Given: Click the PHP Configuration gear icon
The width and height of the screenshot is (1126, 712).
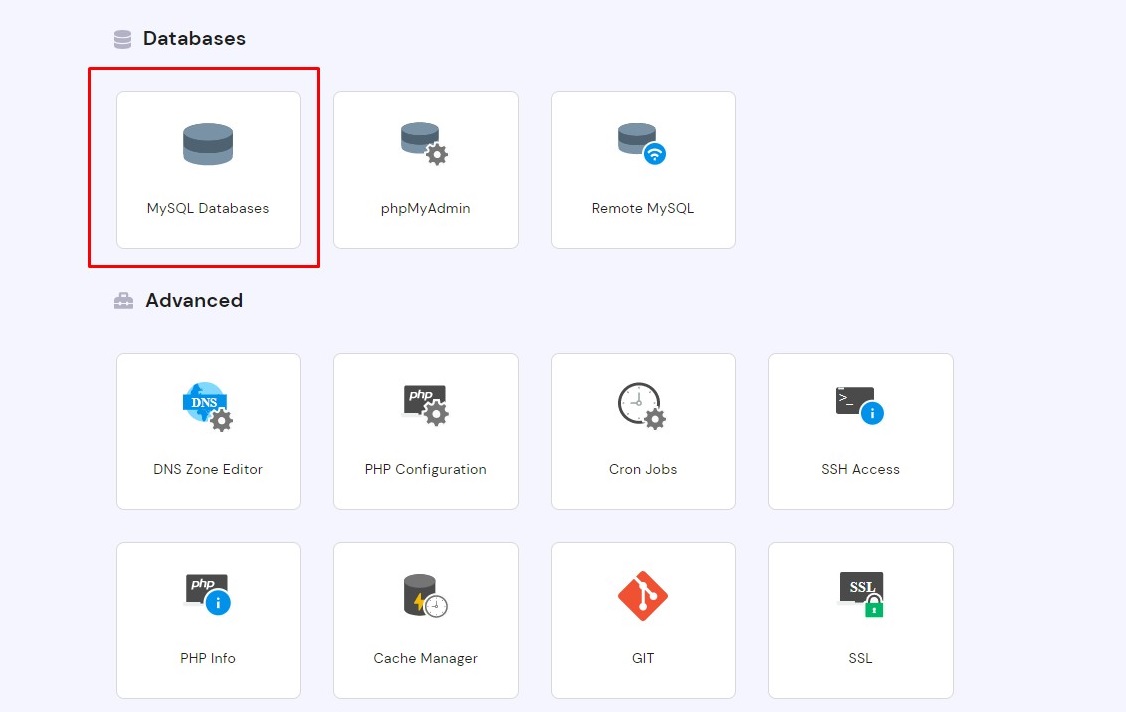Looking at the screenshot, I should (x=425, y=405).
